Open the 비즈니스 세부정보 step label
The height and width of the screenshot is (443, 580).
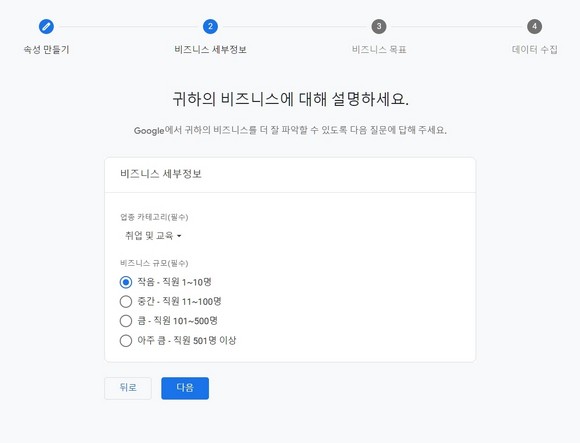click(x=210, y=50)
